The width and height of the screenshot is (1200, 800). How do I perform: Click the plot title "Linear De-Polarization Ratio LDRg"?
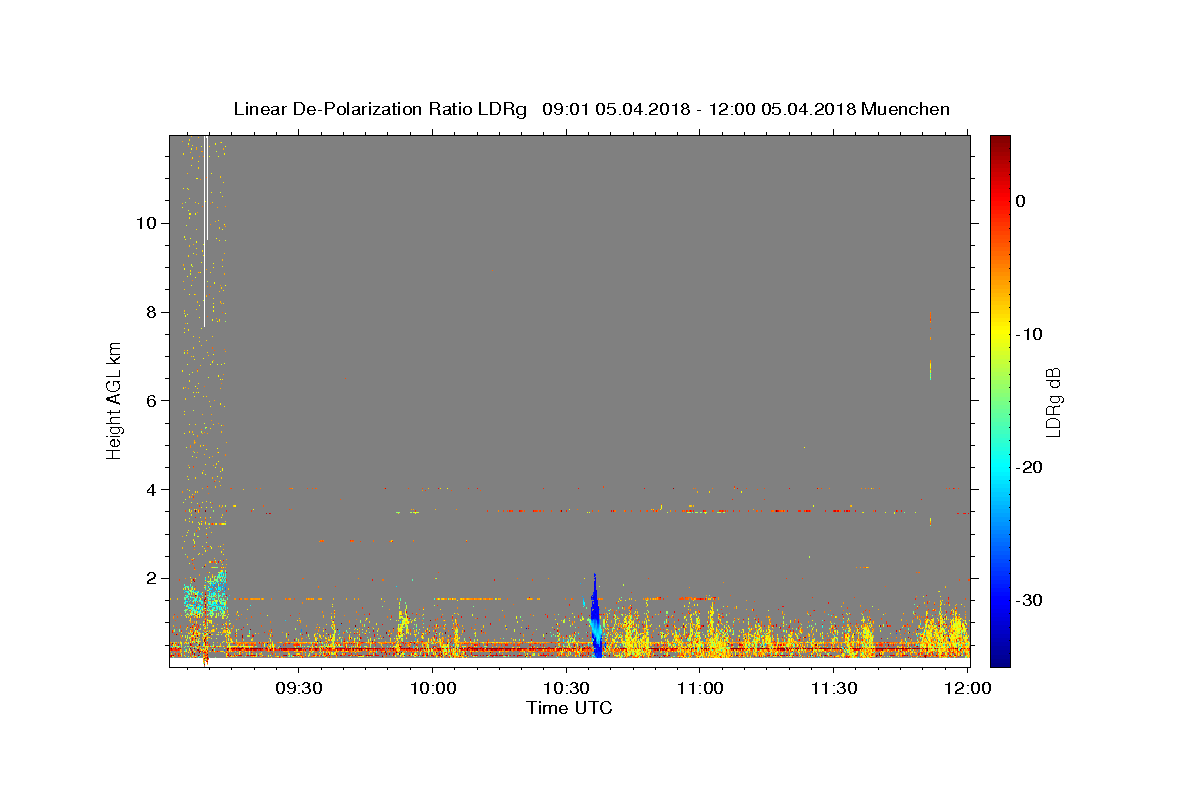click(x=379, y=109)
